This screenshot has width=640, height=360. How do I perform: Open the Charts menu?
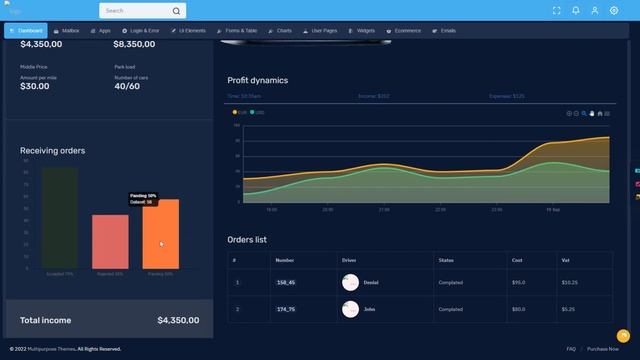(x=280, y=31)
